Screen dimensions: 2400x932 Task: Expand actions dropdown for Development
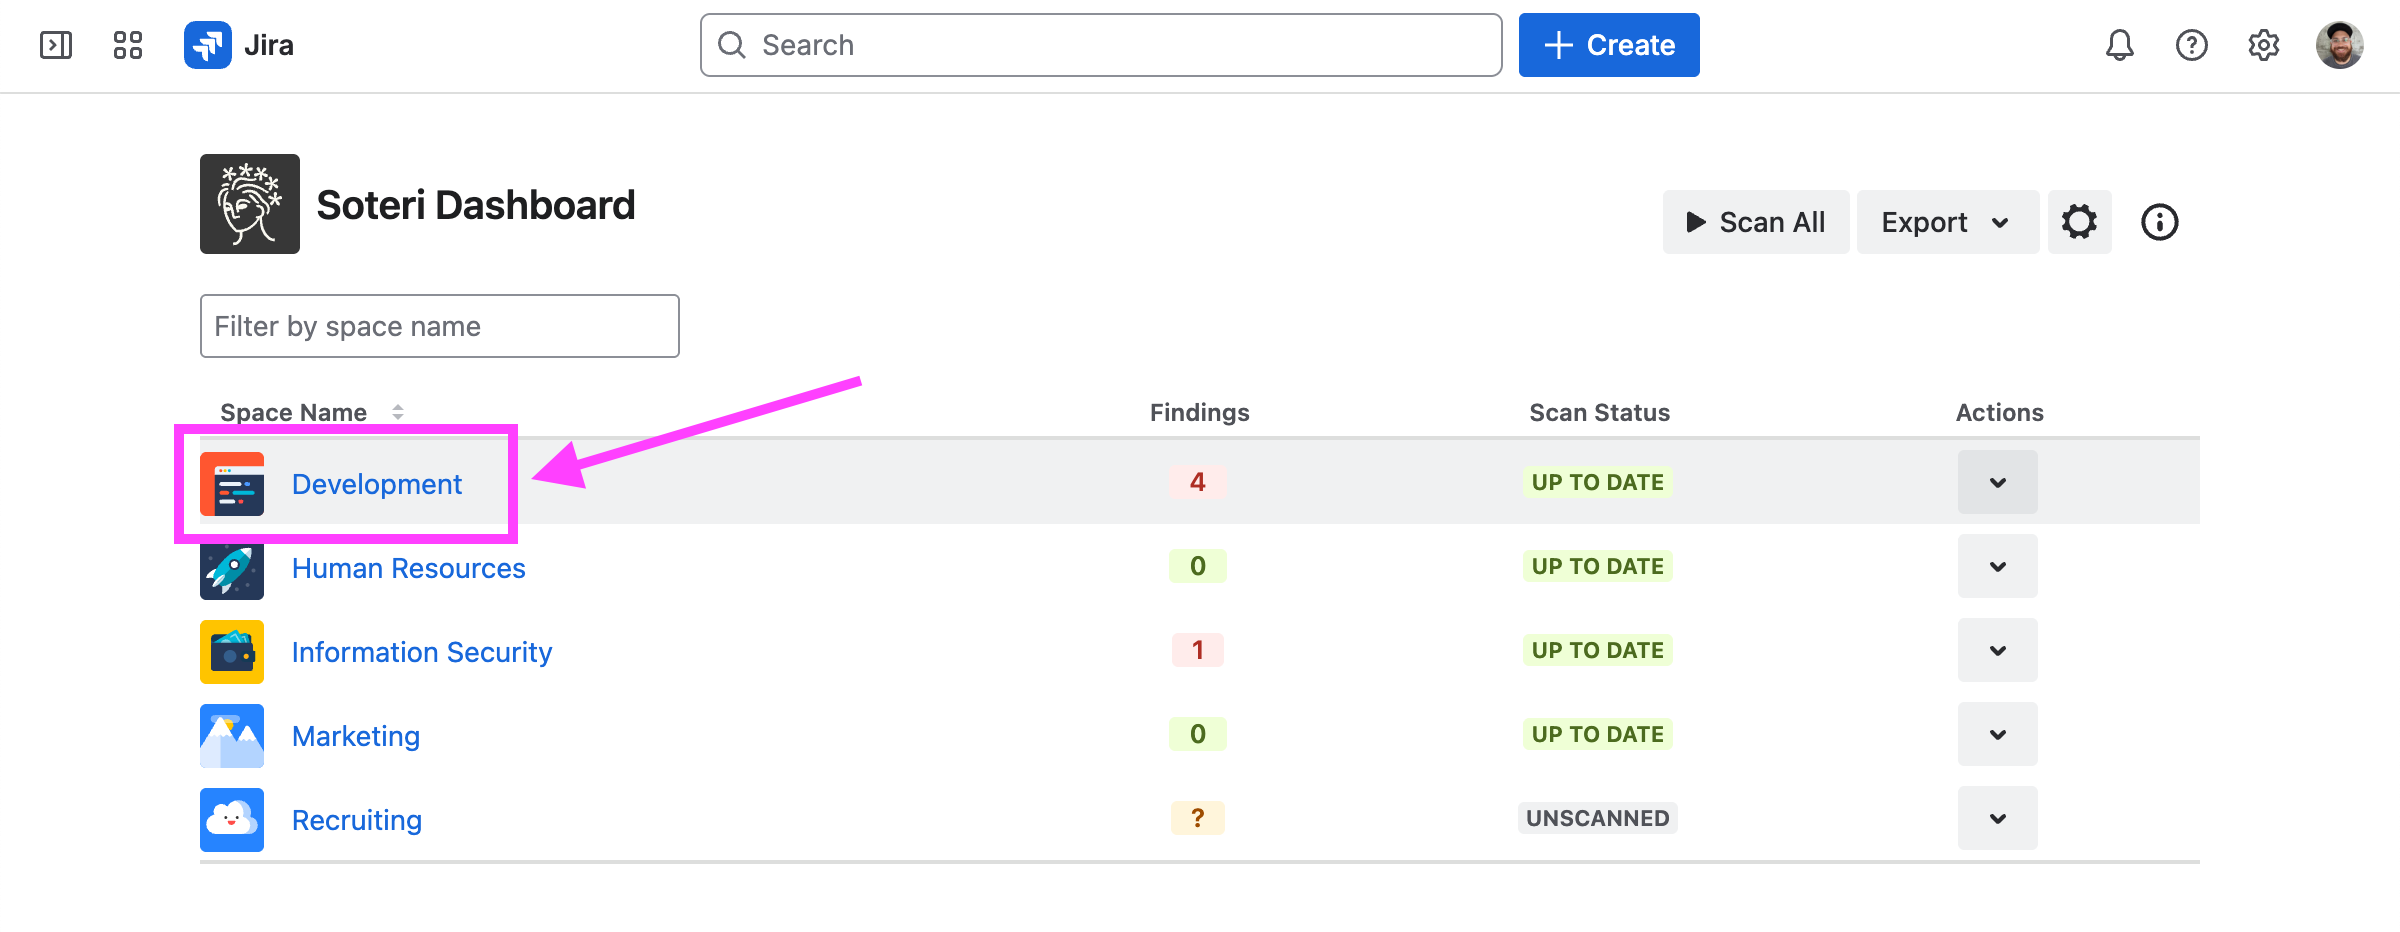pyautogui.click(x=1997, y=482)
